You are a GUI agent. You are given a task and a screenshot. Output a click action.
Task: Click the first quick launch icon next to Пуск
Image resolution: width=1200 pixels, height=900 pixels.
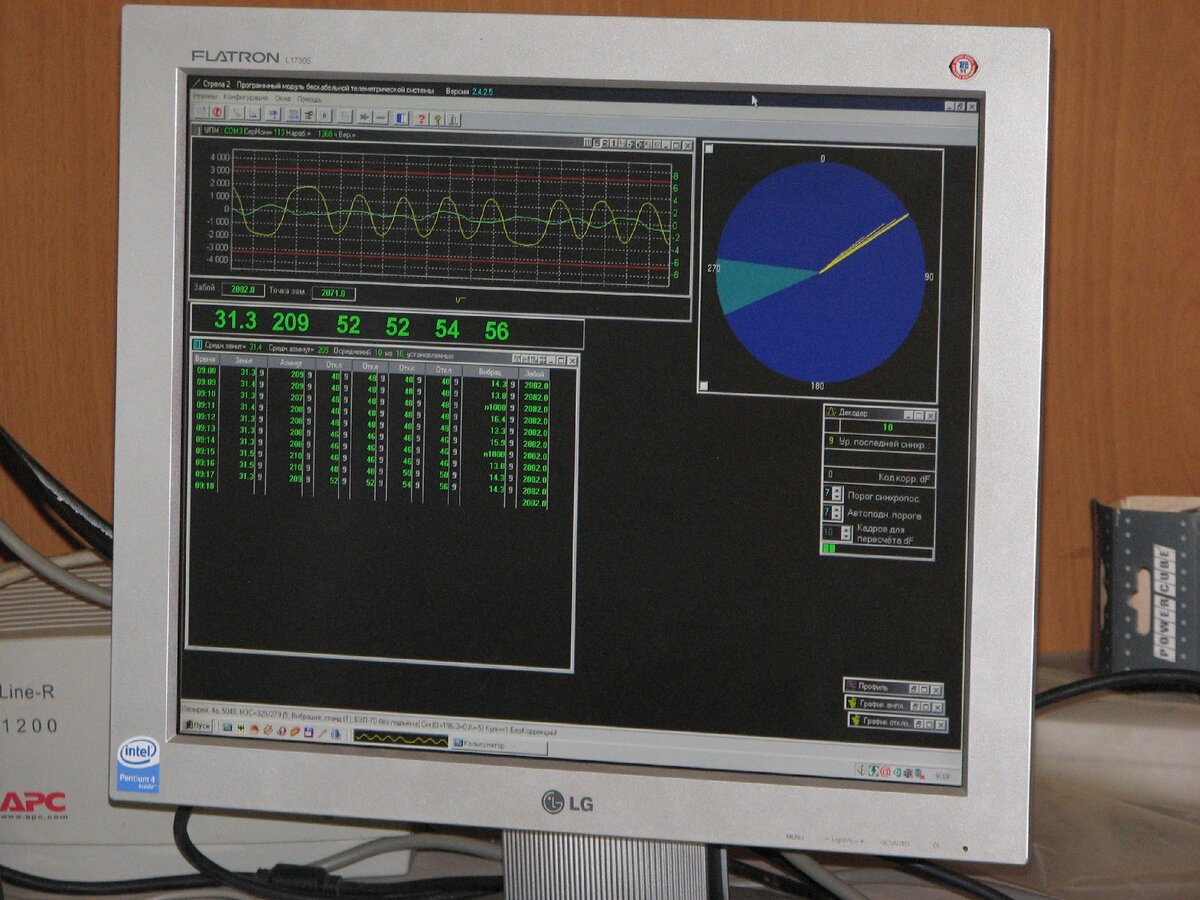[x=228, y=728]
